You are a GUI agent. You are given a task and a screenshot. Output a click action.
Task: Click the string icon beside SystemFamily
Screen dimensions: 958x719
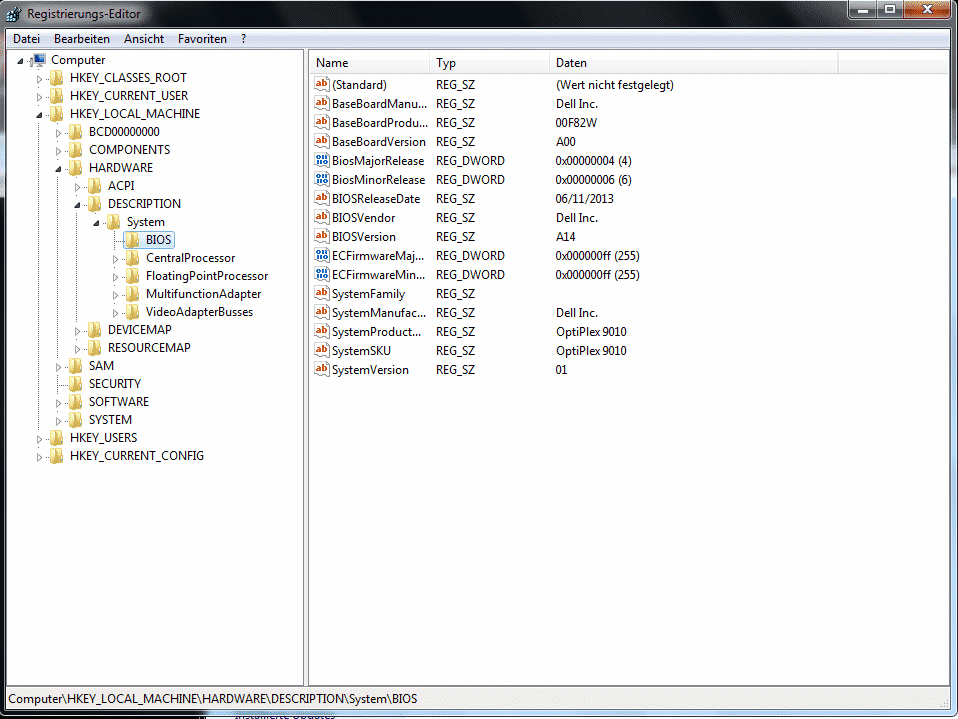(x=322, y=293)
